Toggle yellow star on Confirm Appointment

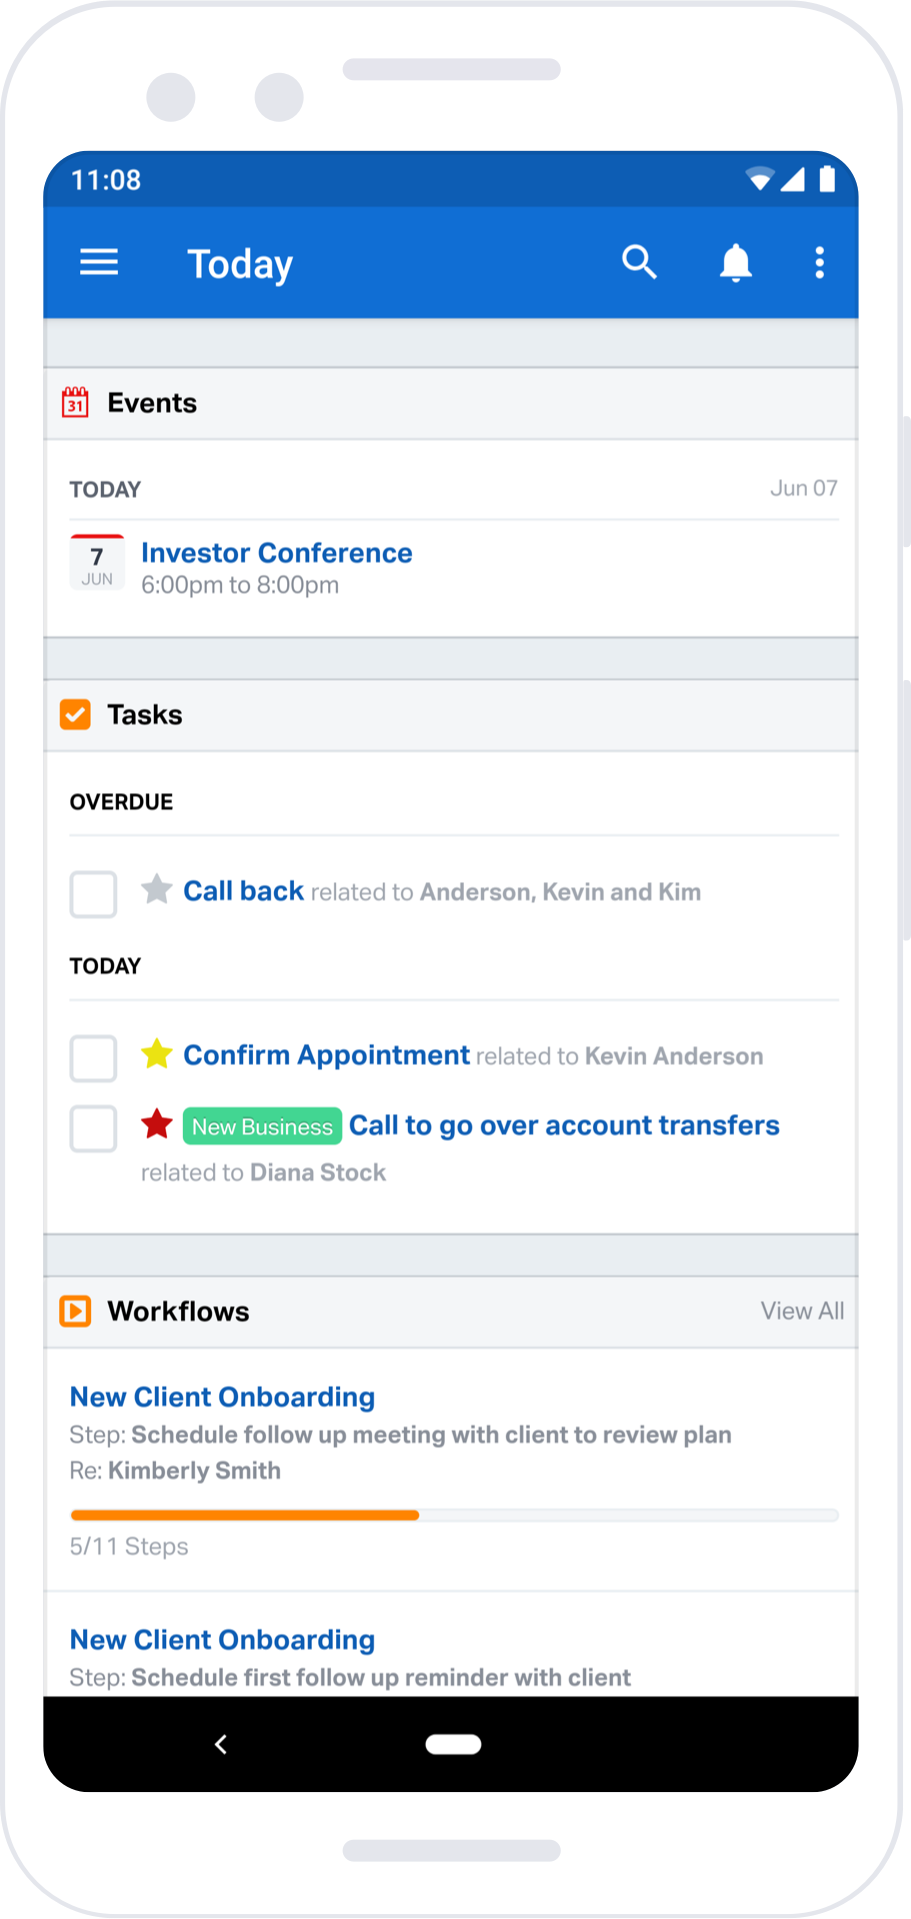pos(156,1054)
